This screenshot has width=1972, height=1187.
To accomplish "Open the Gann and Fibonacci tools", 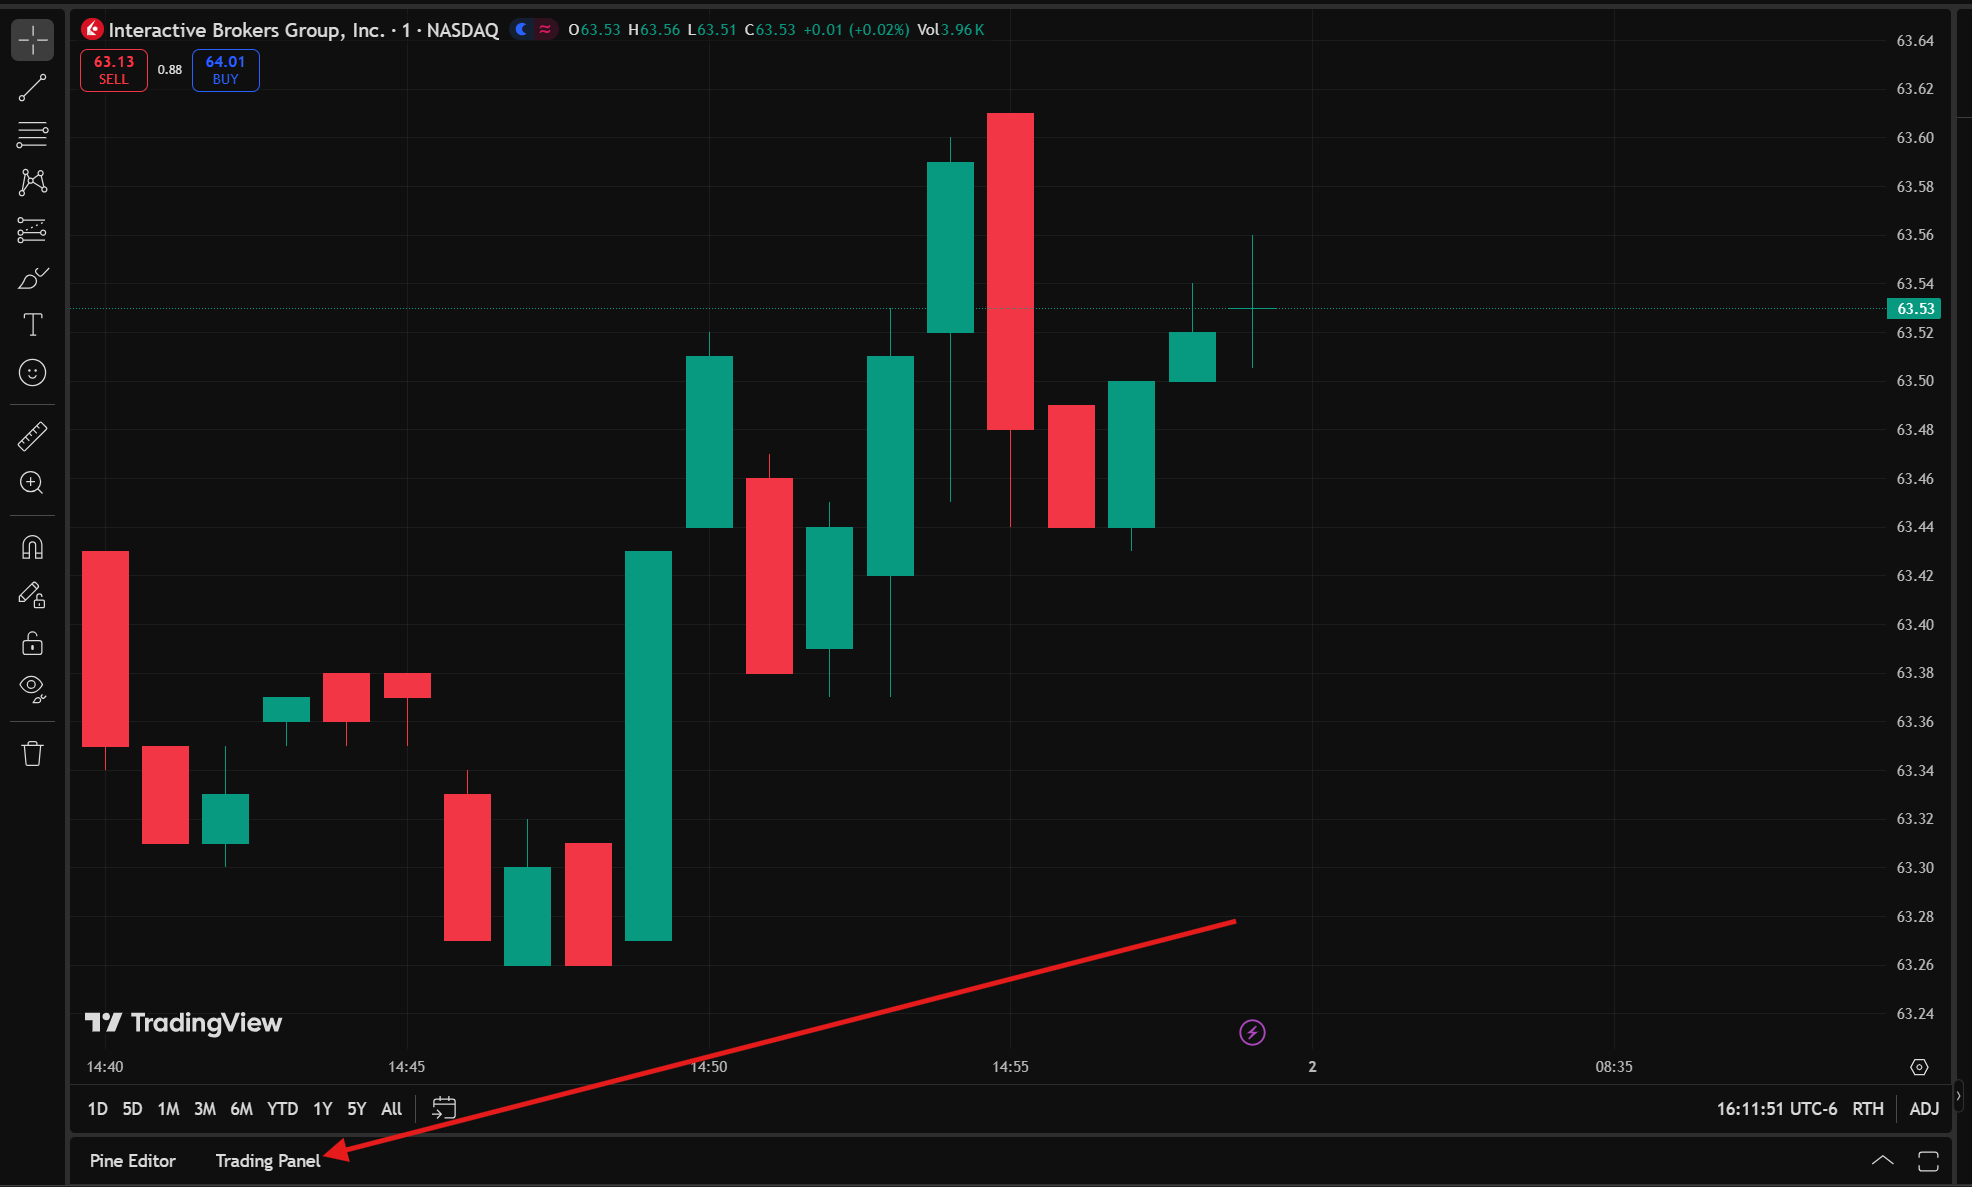I will [x=33, y=134].
